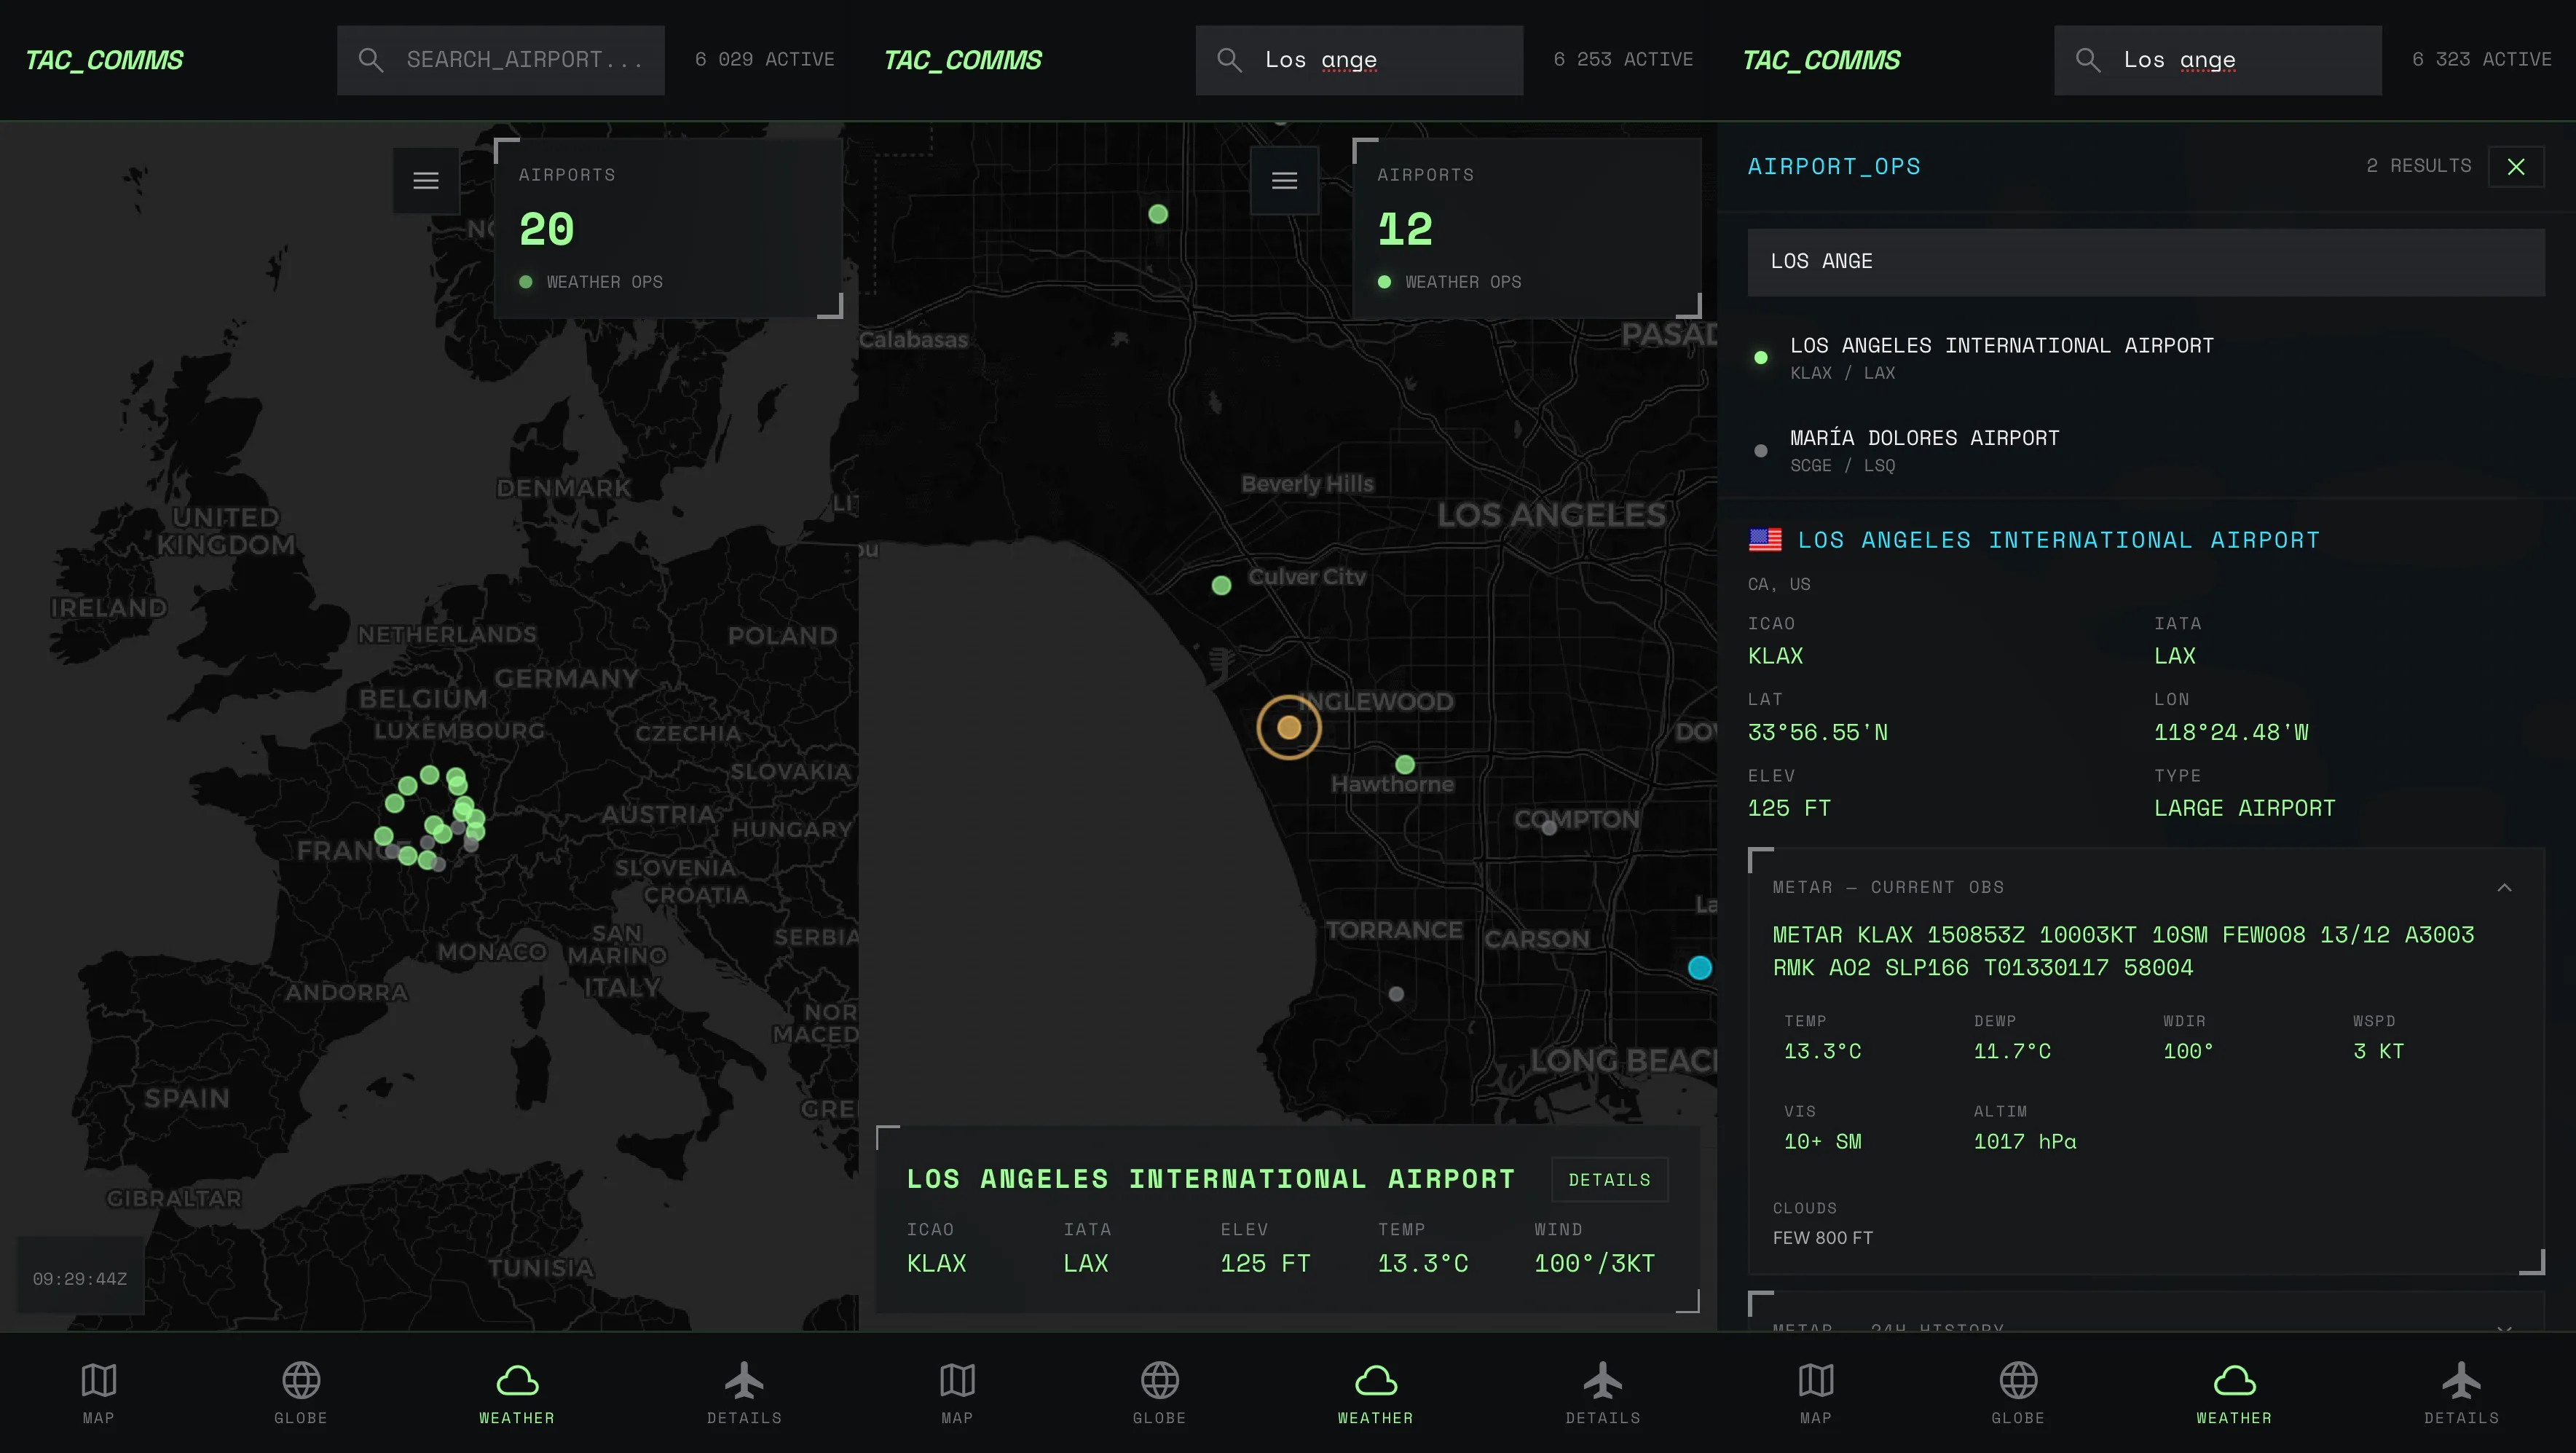Viewport: 2576px width, 1453px height.
Task: Choose Los Angeles International Airport KLAX / LAX result
Action: click(2146, 357)
